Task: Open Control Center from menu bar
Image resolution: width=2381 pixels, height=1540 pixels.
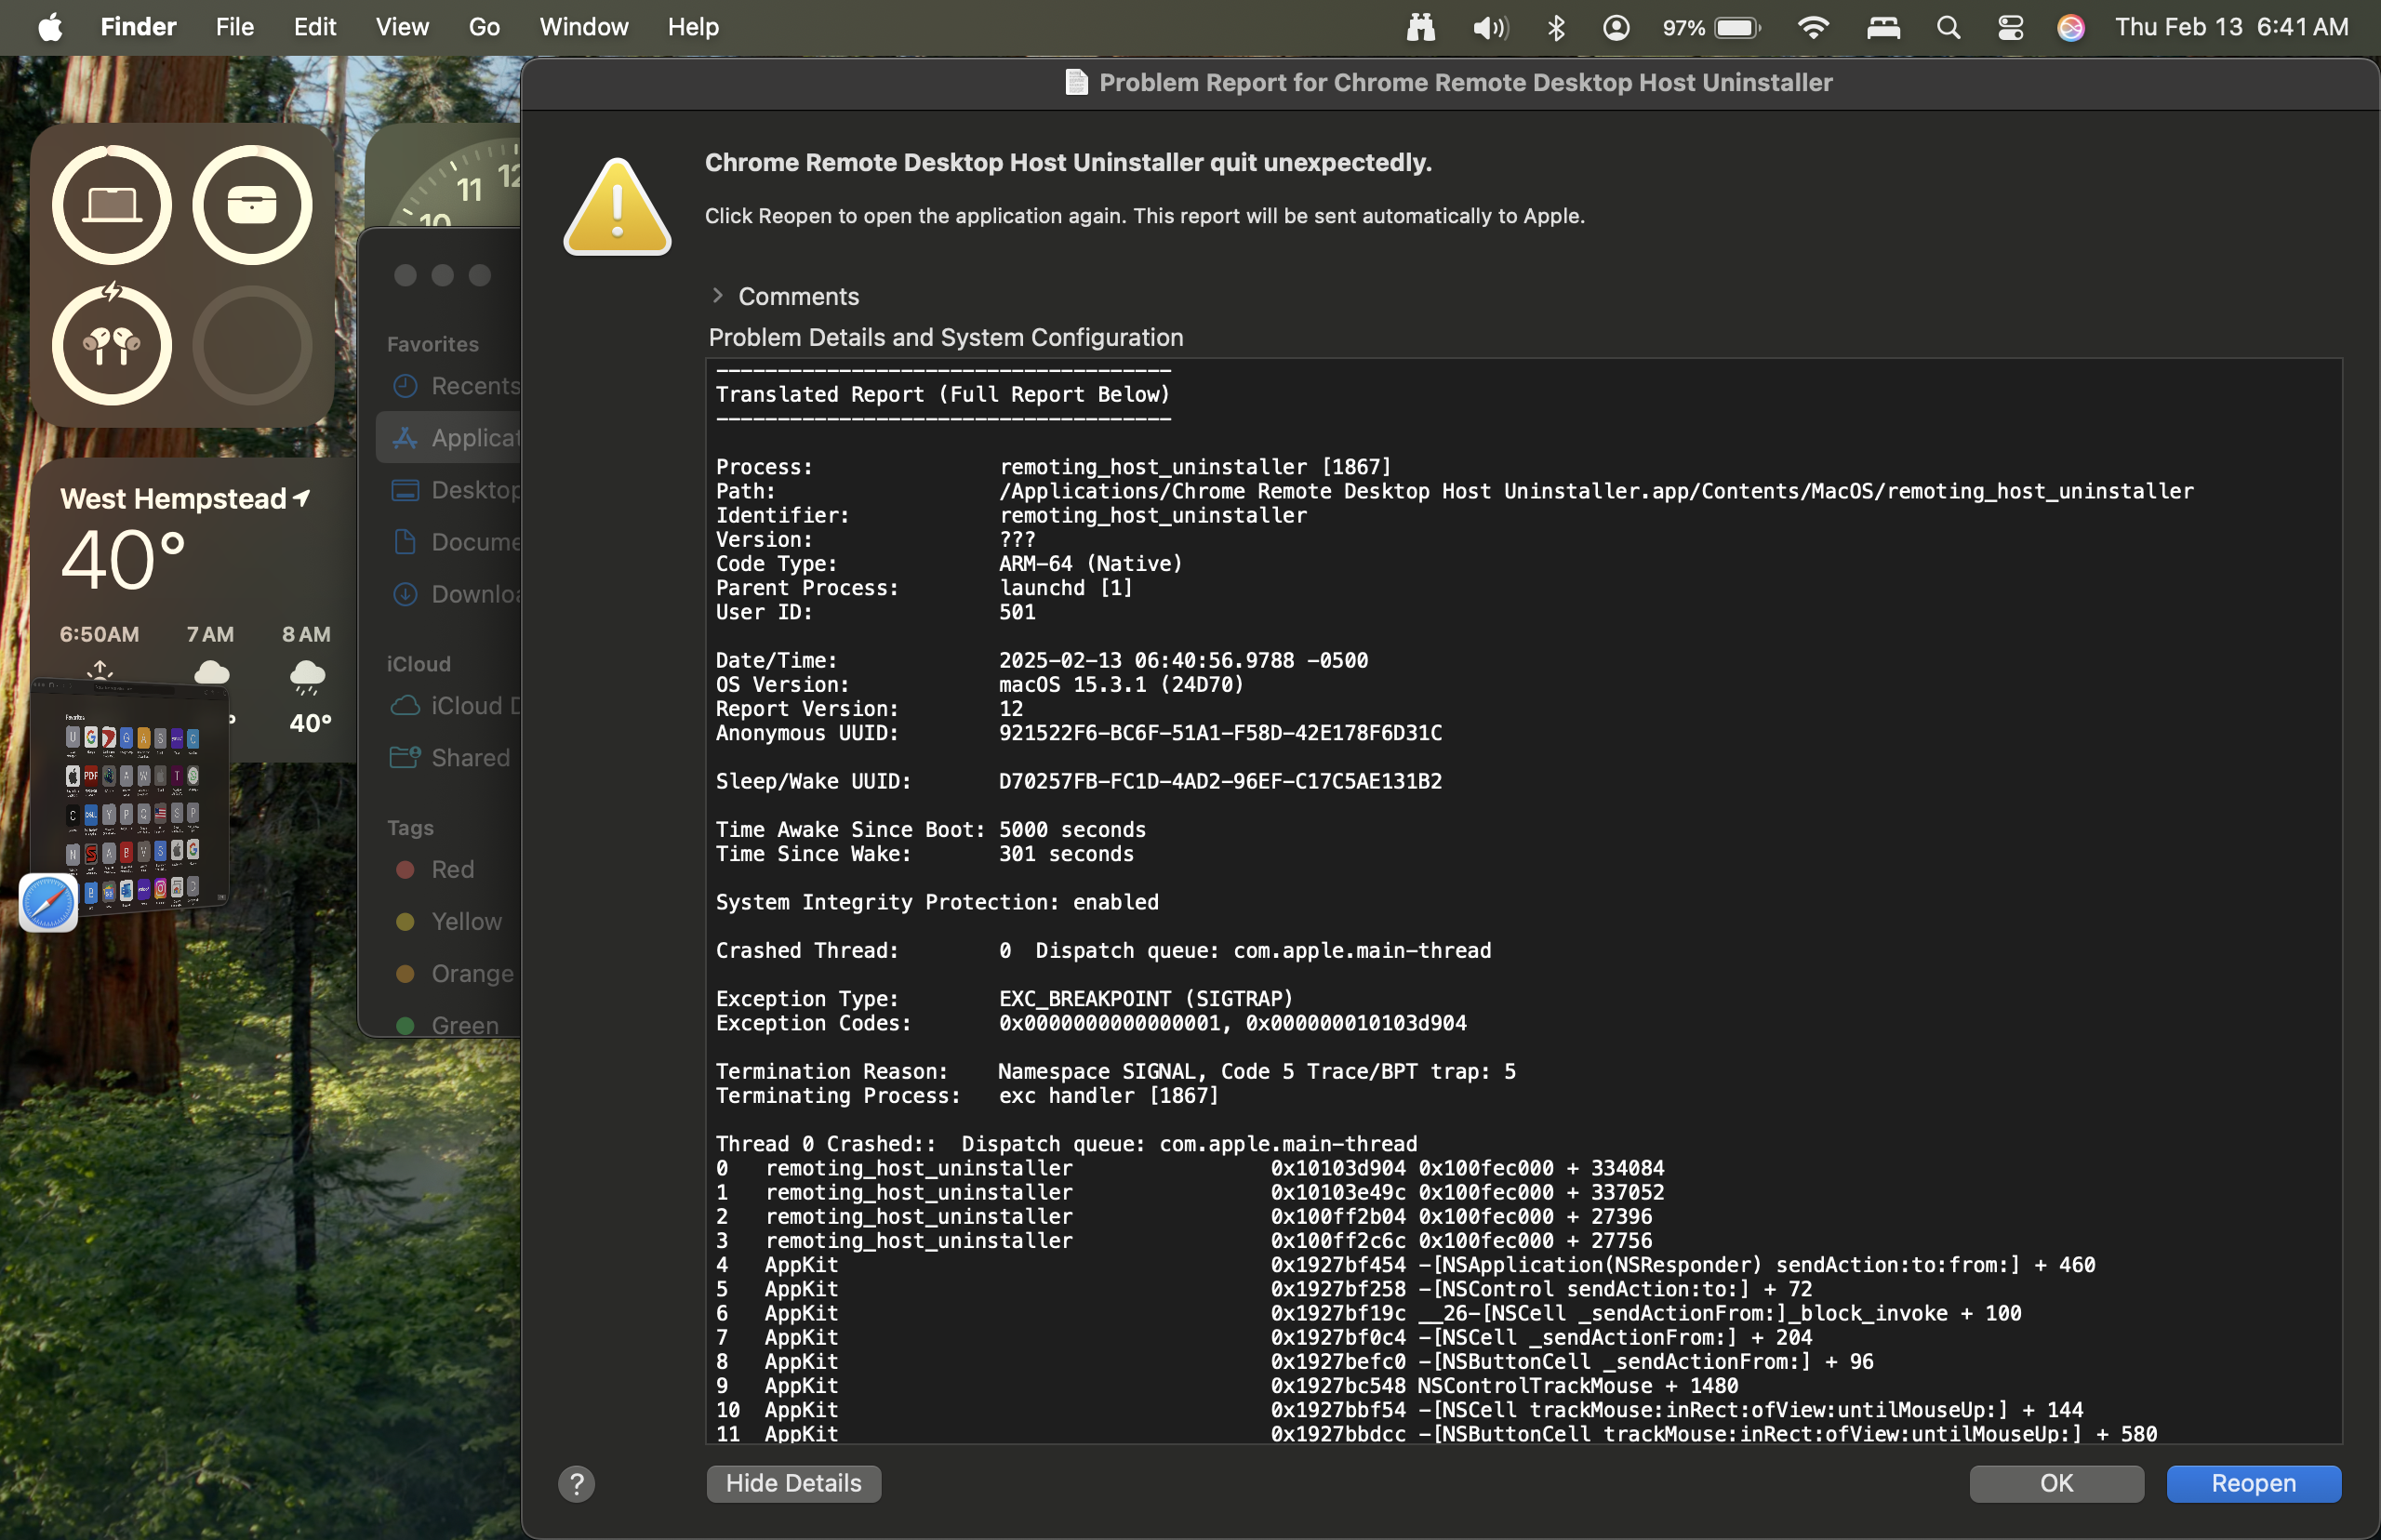Action: tap(2010, 27)
